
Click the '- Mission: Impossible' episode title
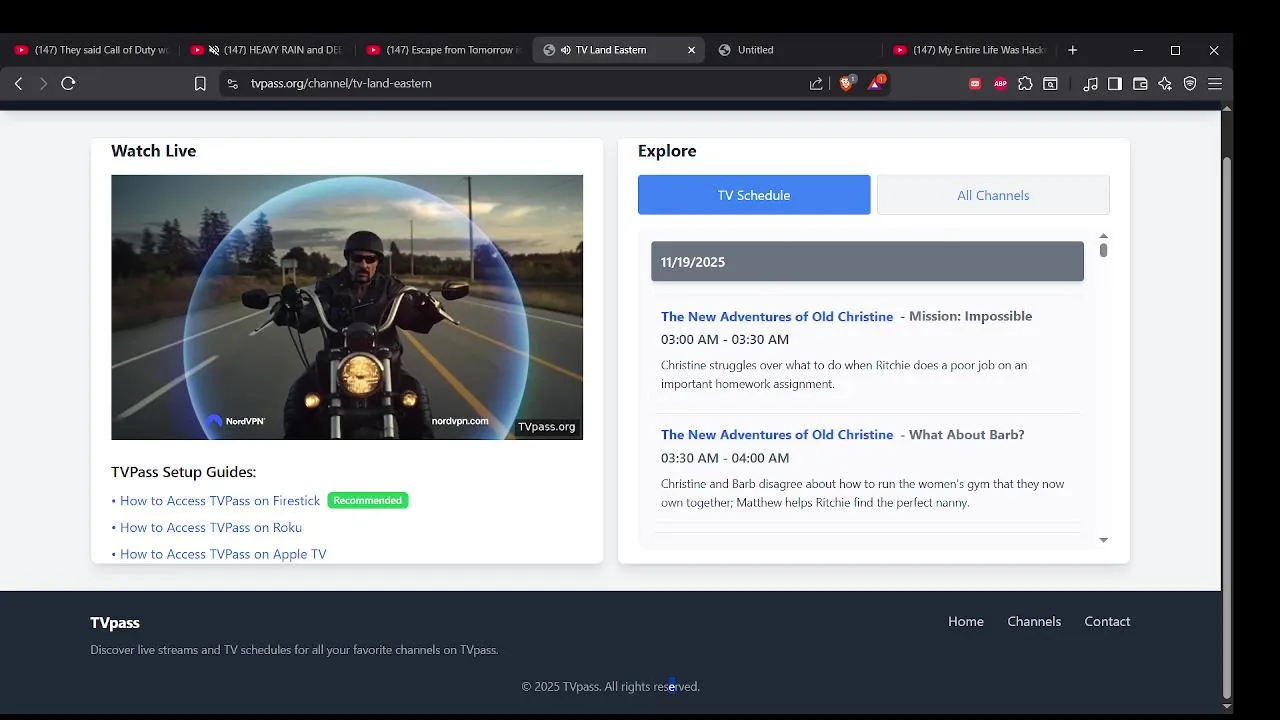[966, 316]
